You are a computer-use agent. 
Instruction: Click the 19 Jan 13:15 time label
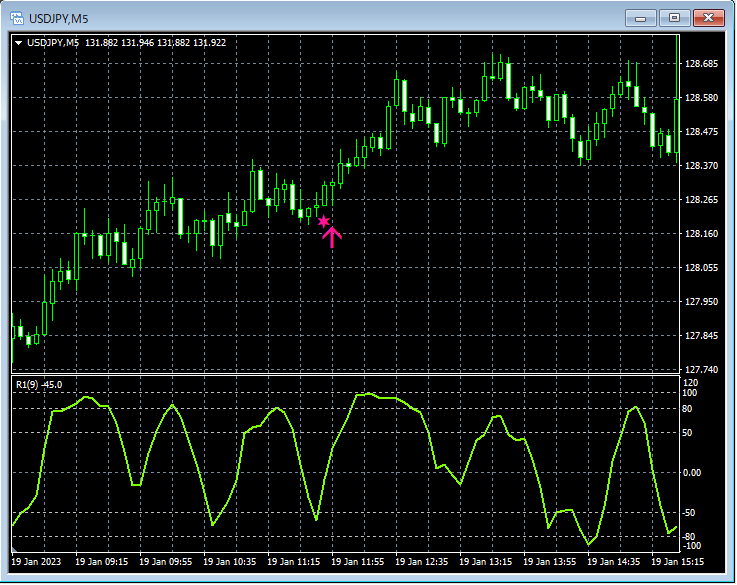486,562
